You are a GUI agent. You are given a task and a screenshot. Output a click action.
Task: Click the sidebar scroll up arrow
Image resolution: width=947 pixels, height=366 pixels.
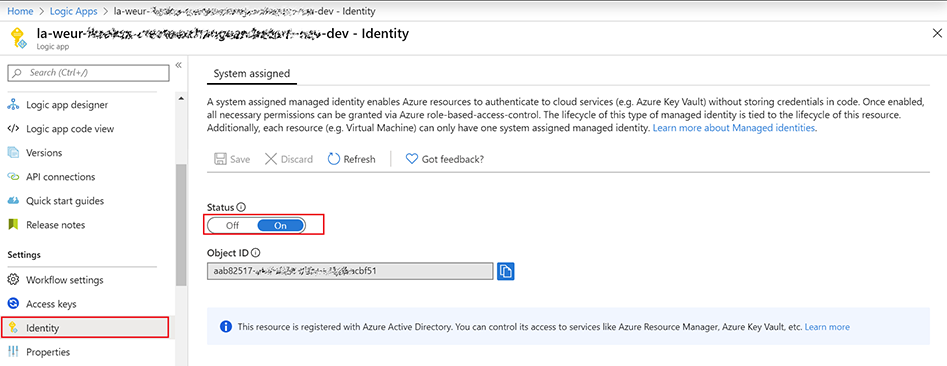[181, 98]
